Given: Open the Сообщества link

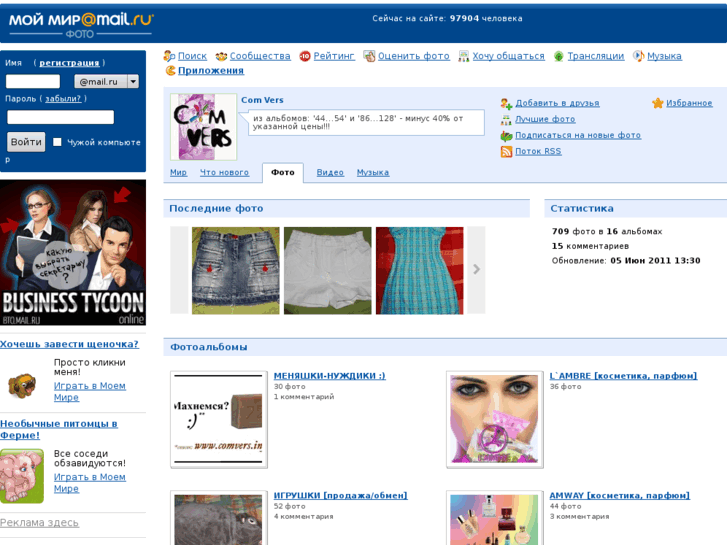Looking at the screenshot, I should 260,56.
